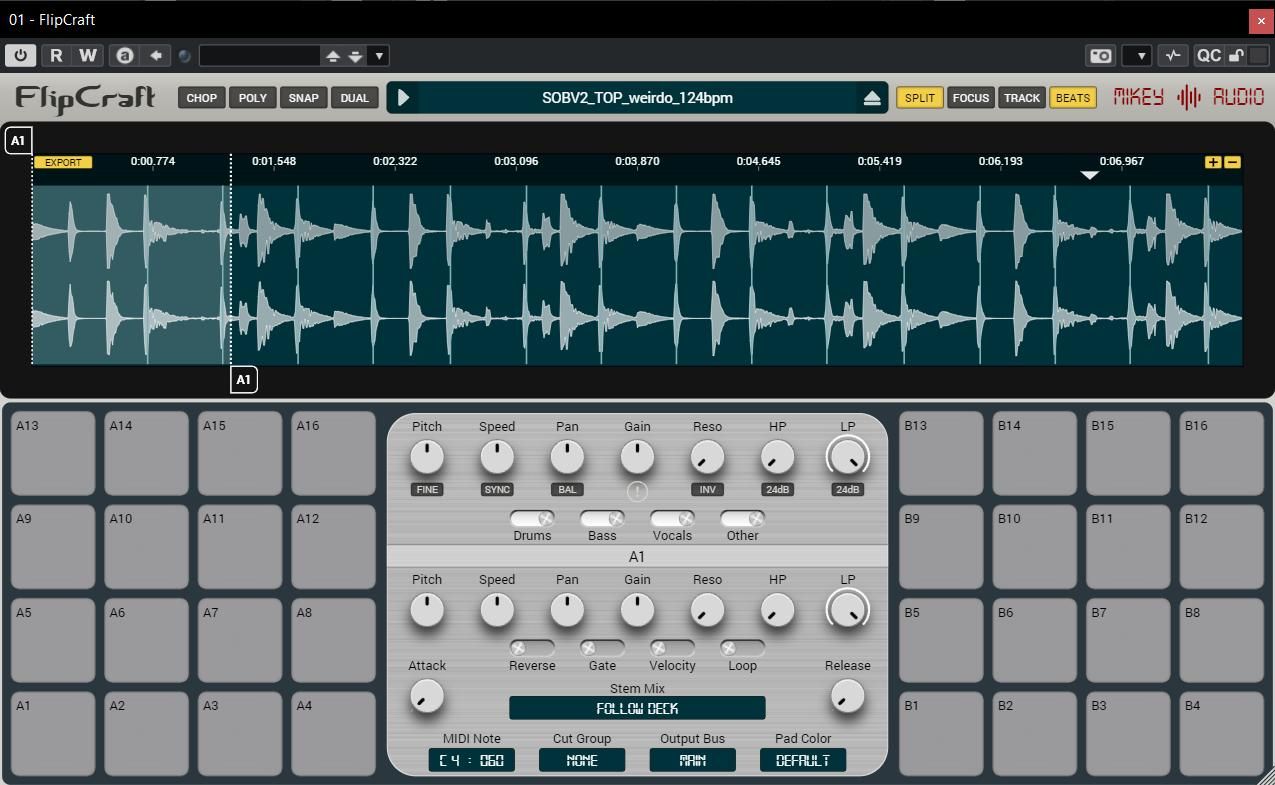
Task: Trigger pad B13
Action: point(940,453)
